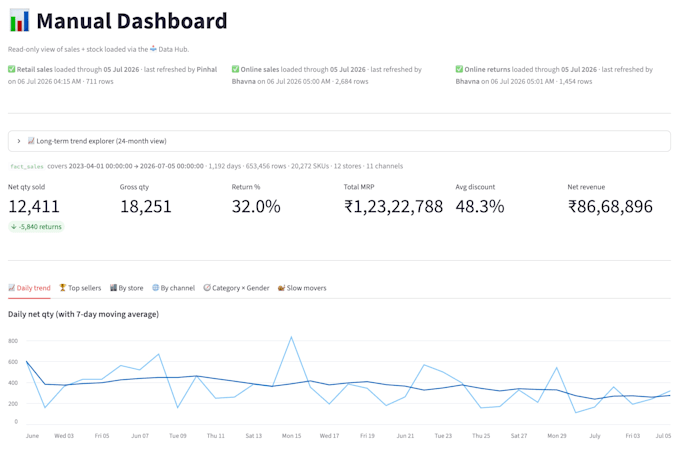Click the Data Hub icon in subtitle
The height and width of the screenshot is (453, 680).
[x=153, y=49]
